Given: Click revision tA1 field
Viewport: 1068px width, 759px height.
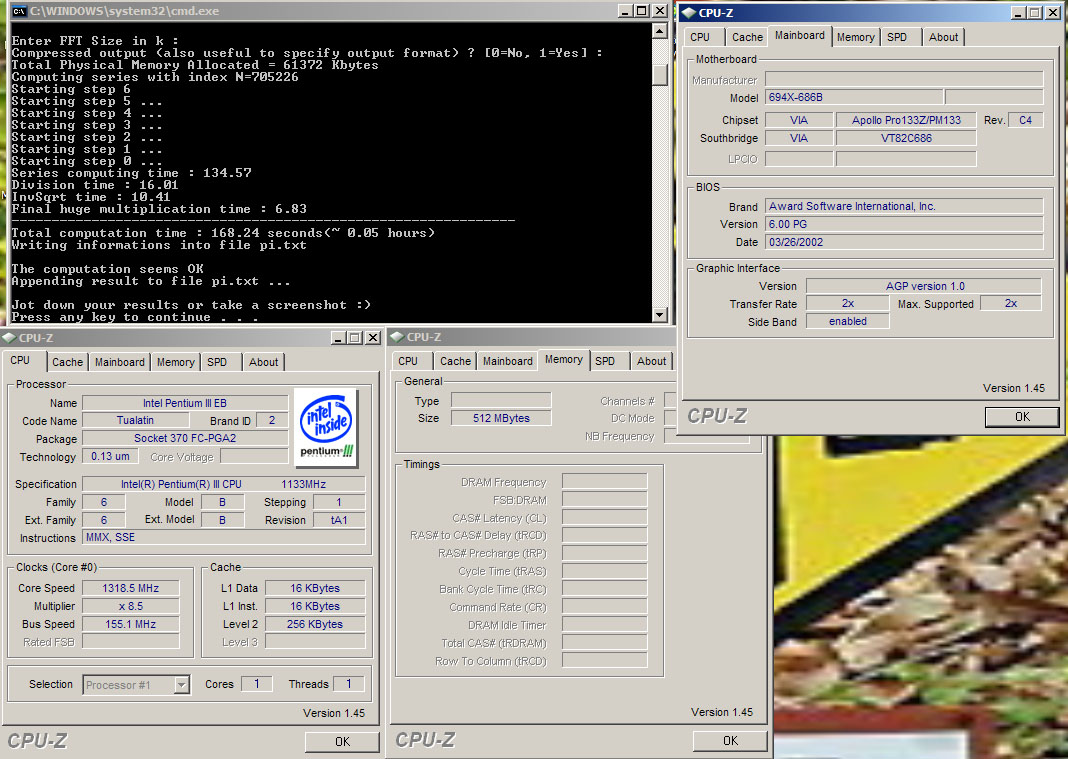Looking at the screenshot, I should coord(339,520).
